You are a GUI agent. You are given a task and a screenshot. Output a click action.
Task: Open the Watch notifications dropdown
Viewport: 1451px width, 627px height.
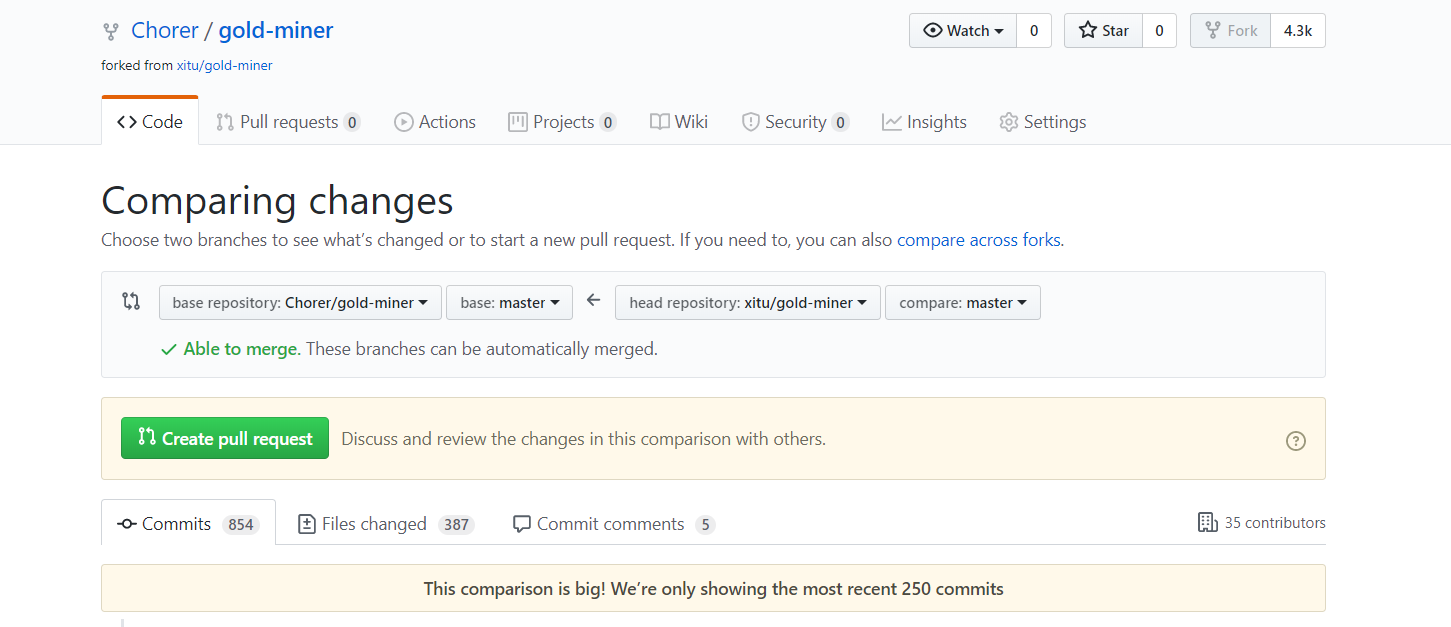click(x=963, y=31)
